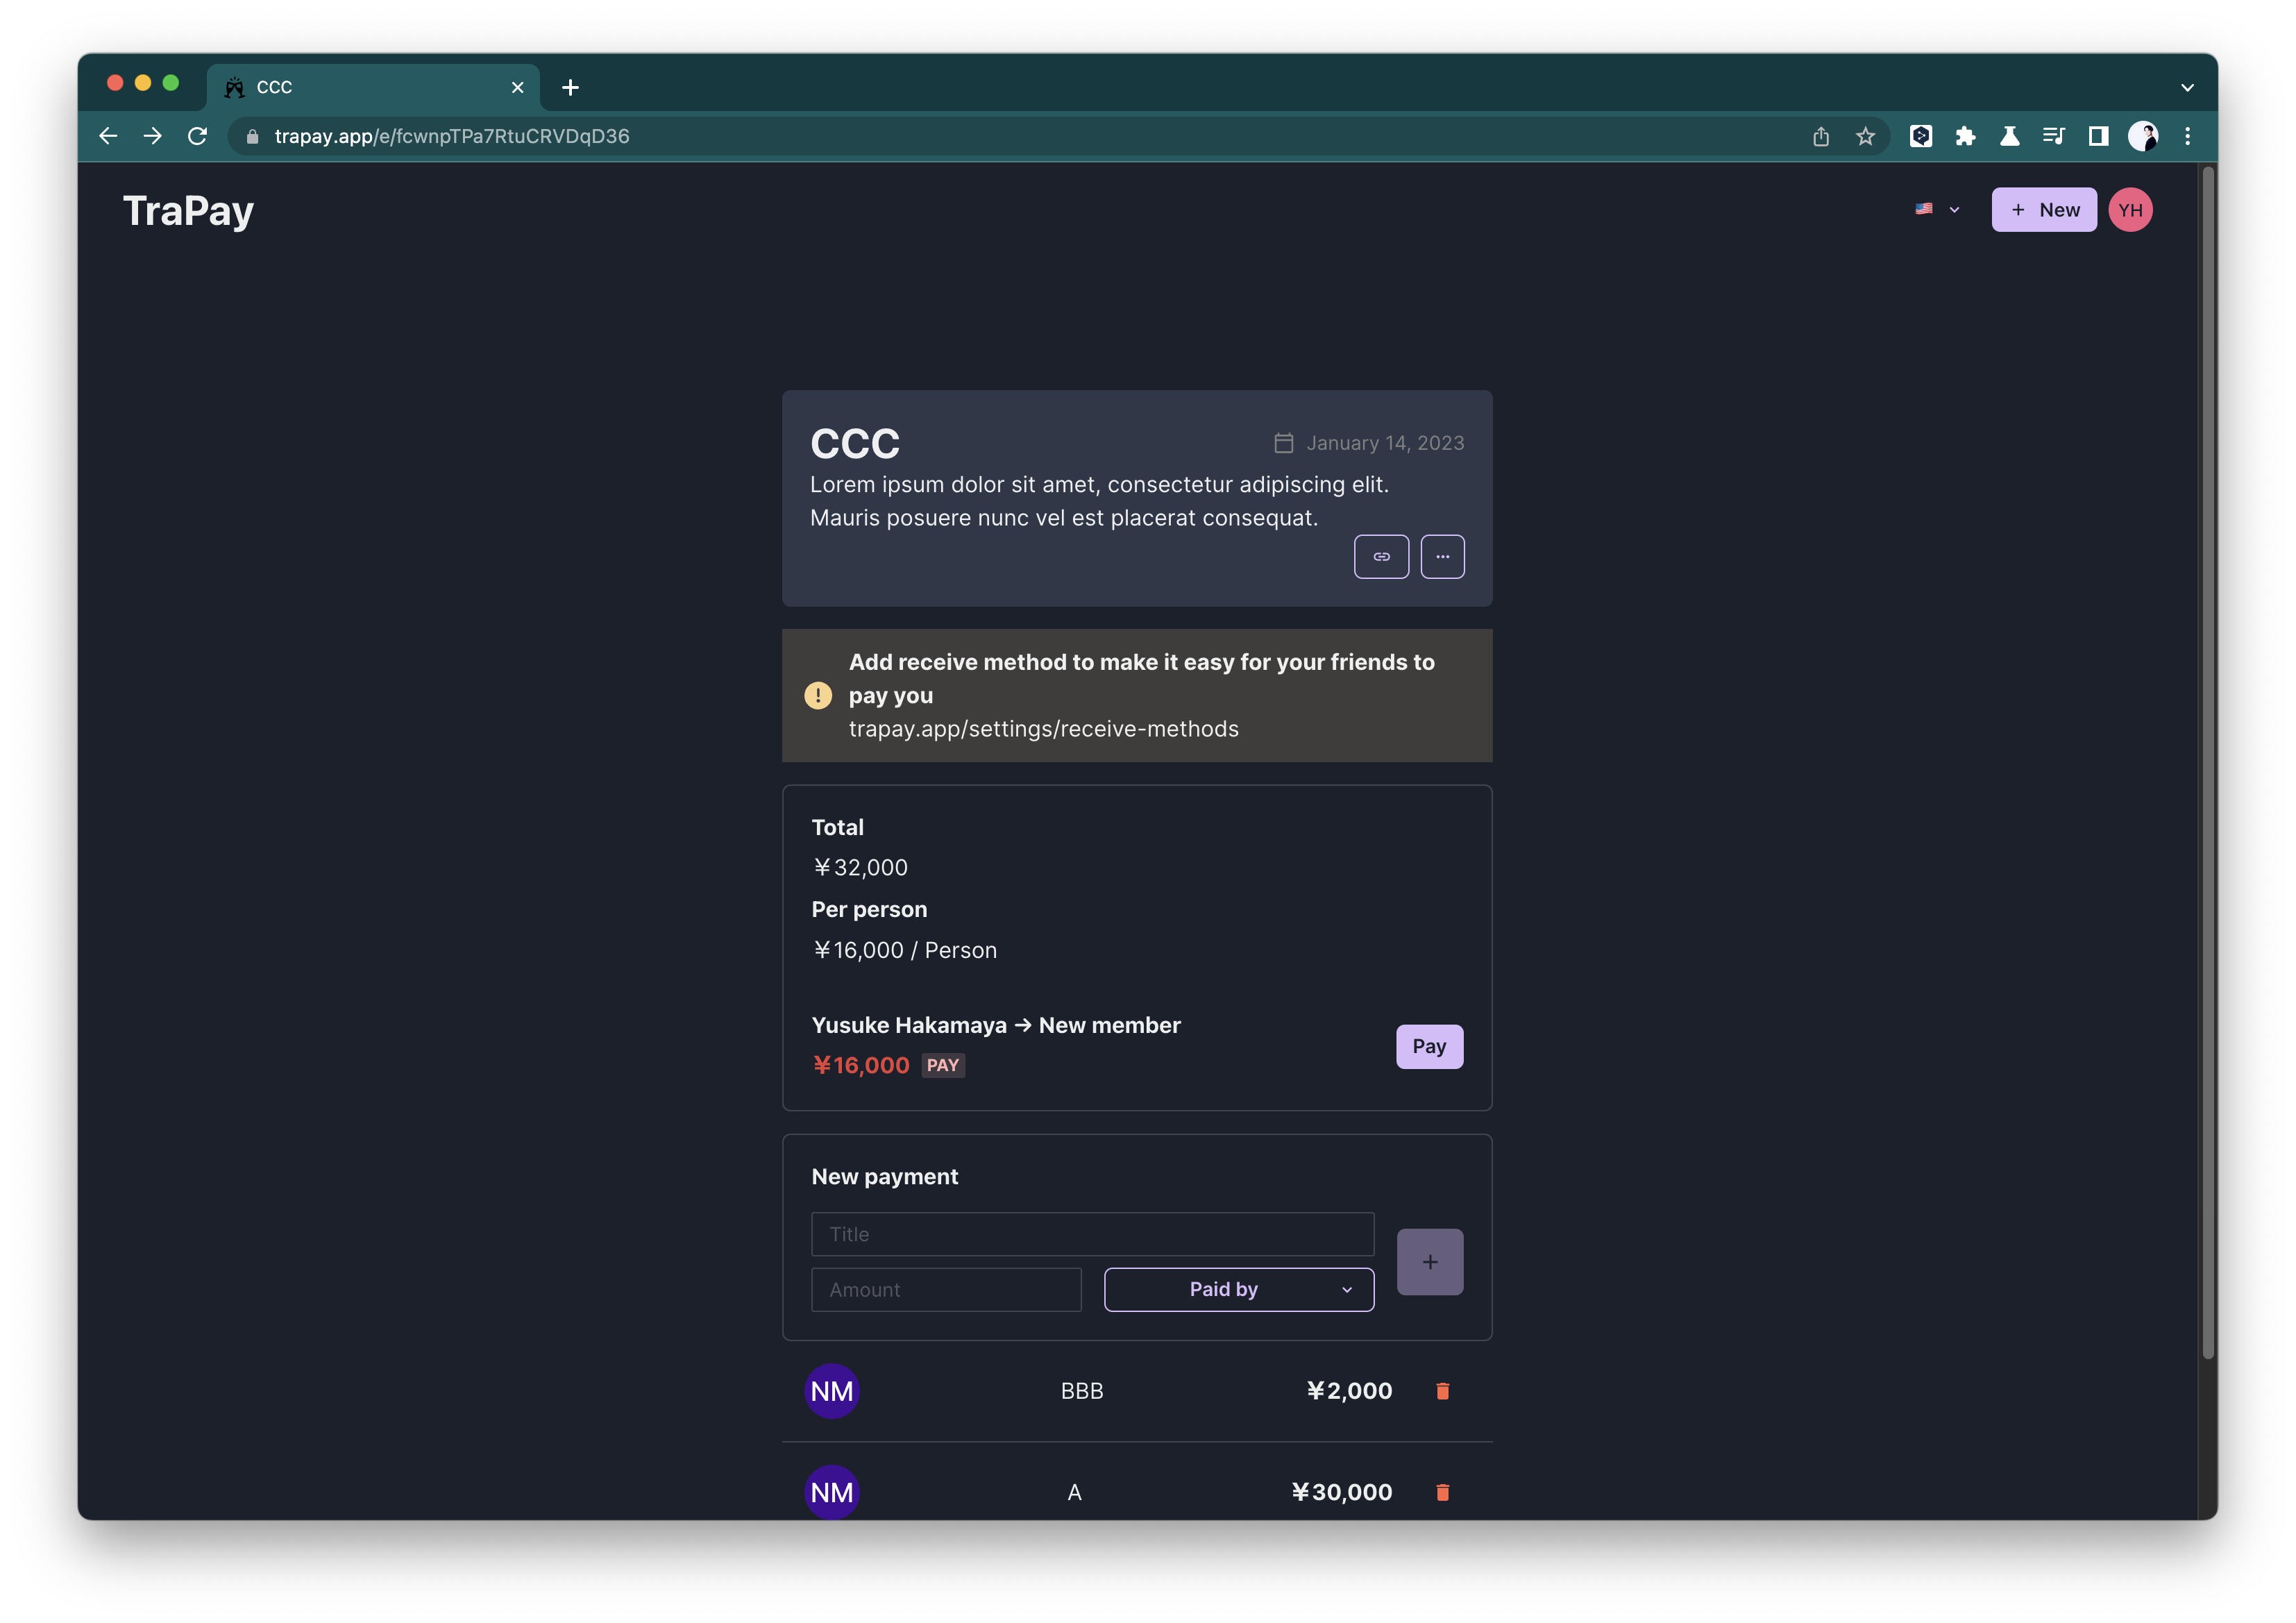Open a new browser tab
This screenshot has width=2296, height=1623.
coord(570,88)
